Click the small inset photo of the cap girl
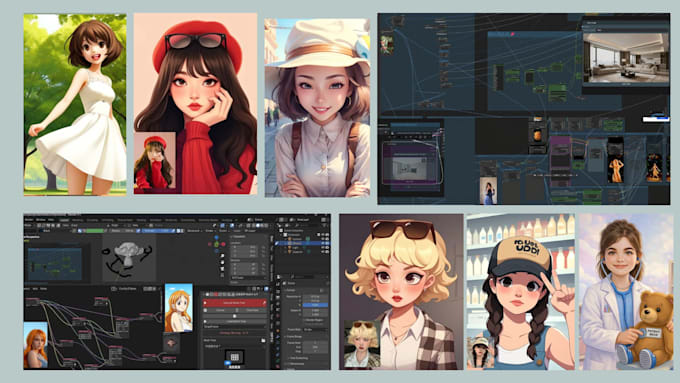The height and width of the screenshot is (383, 680). pos(481,352)
